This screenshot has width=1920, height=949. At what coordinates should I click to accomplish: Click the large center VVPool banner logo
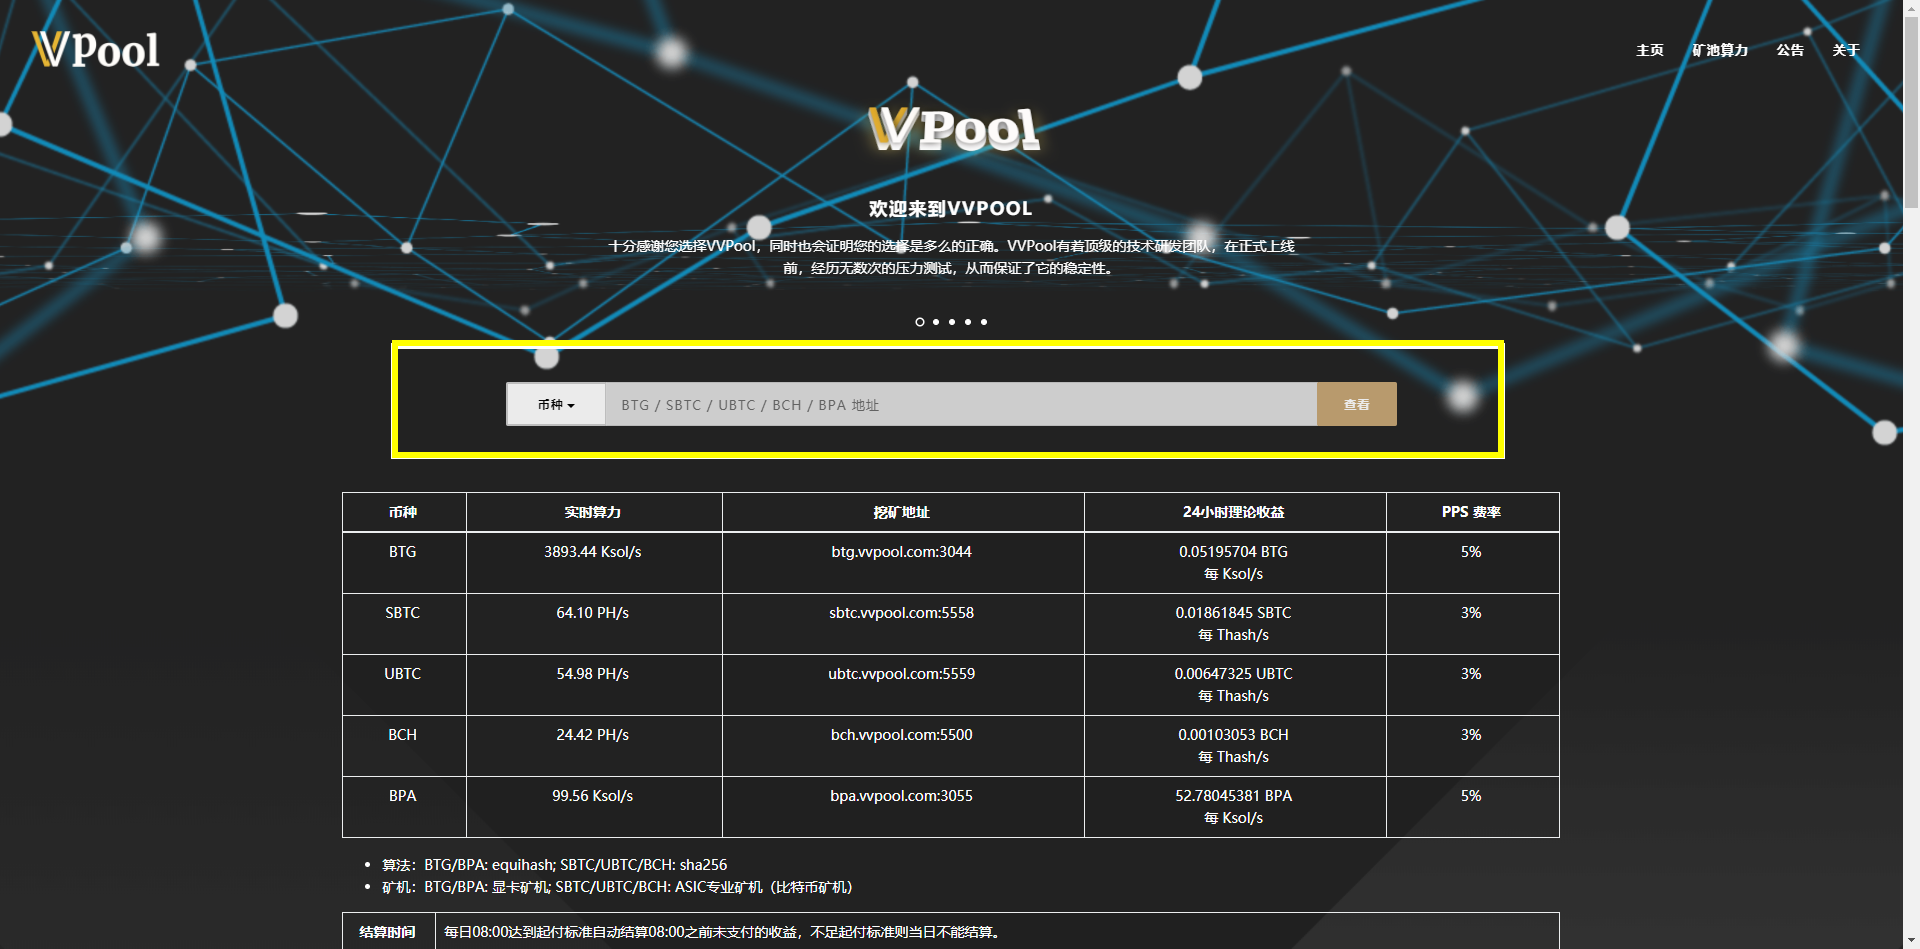(953, 130)
